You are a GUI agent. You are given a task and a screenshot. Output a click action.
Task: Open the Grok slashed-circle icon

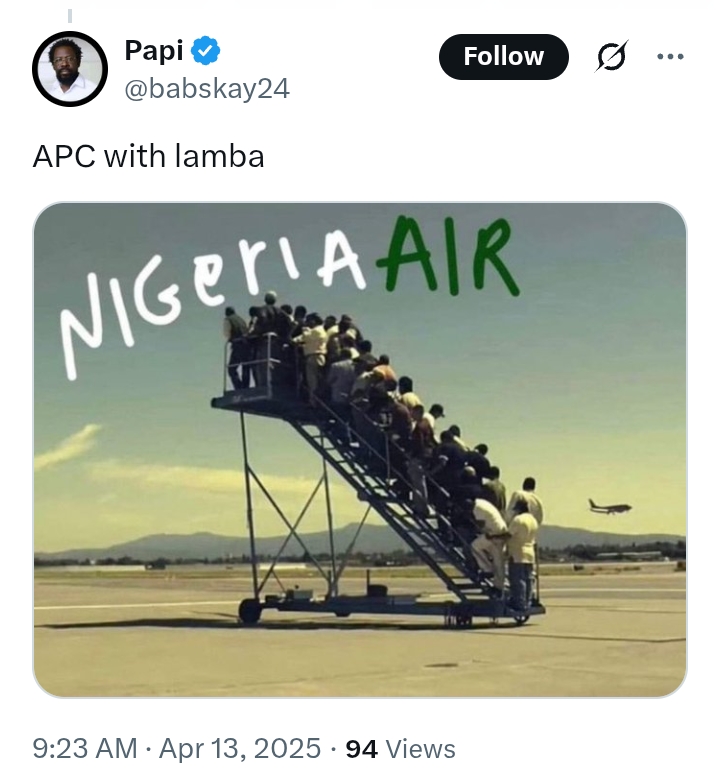(611, 58)
